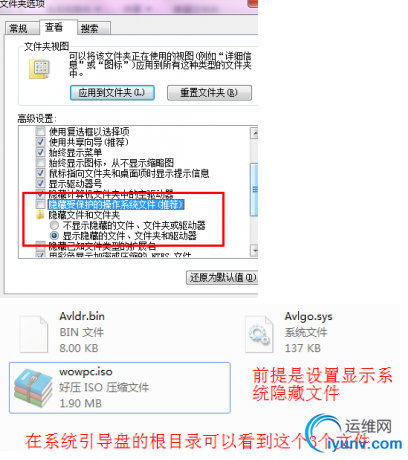Switch to the 搜索 tab

click(90, 29)
